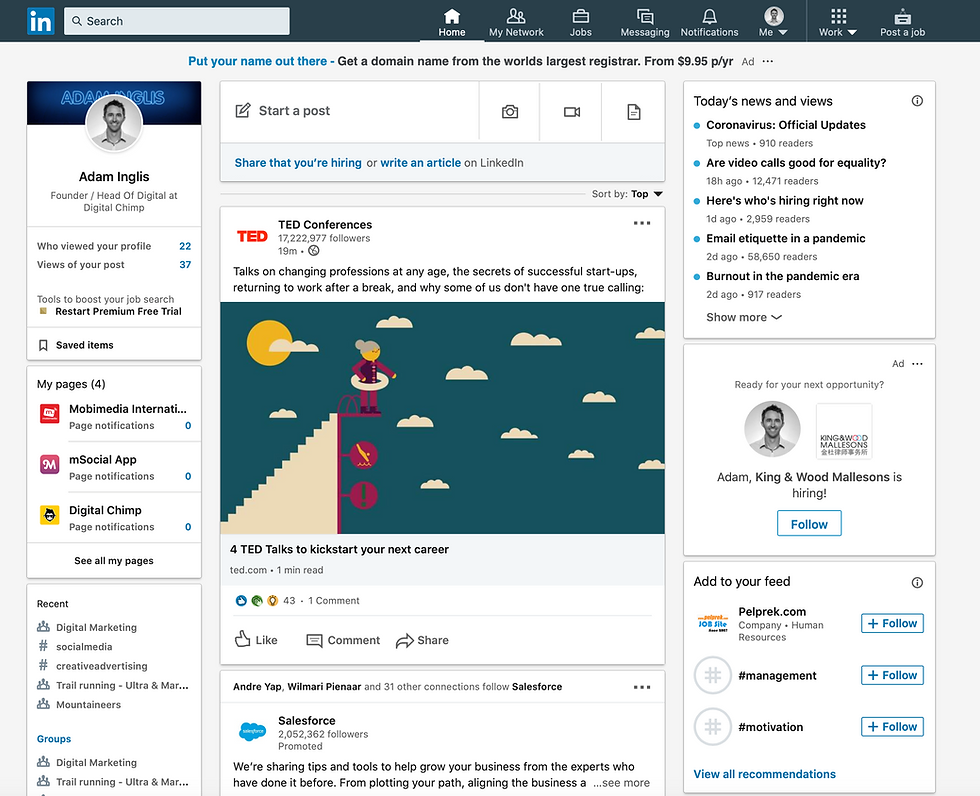Open socialmedia hashtag under Recent
980x796 pixels.
pyautogui.click(x=84, y=647)
